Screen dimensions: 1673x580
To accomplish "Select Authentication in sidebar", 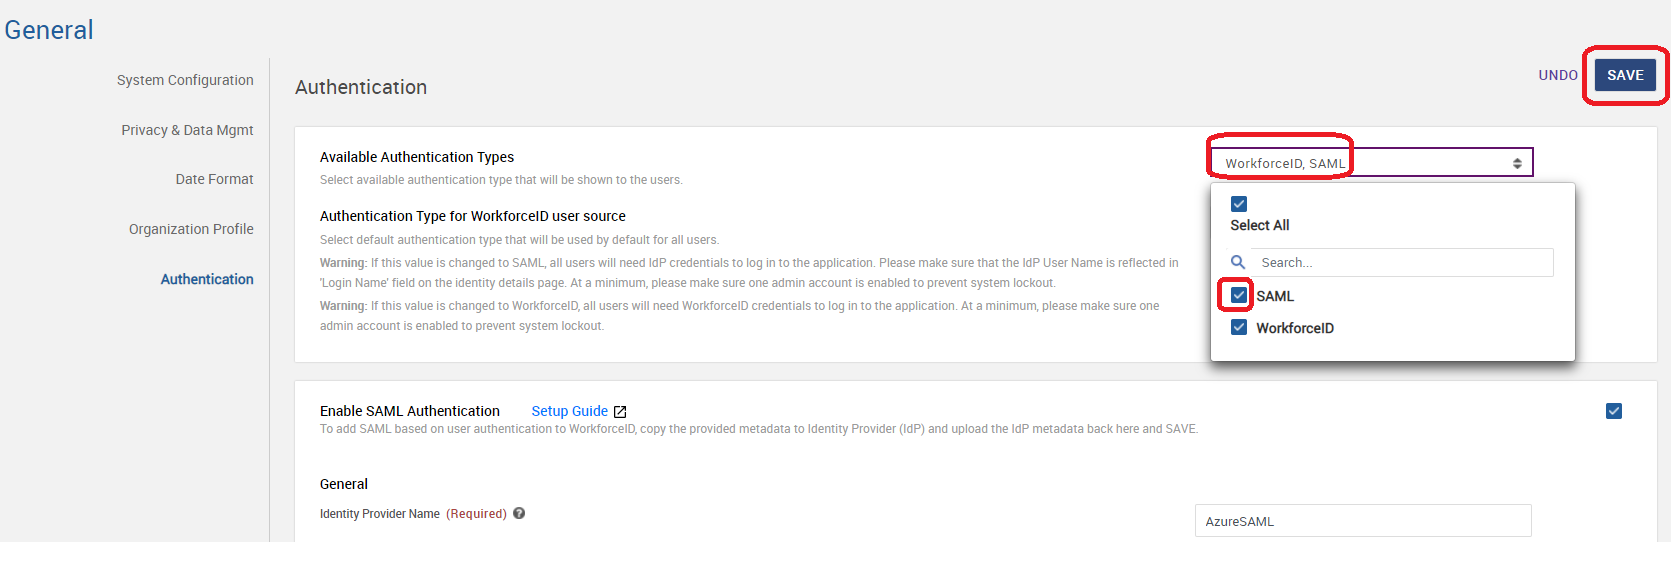I will pyautogui.click(x=207, y=279).
